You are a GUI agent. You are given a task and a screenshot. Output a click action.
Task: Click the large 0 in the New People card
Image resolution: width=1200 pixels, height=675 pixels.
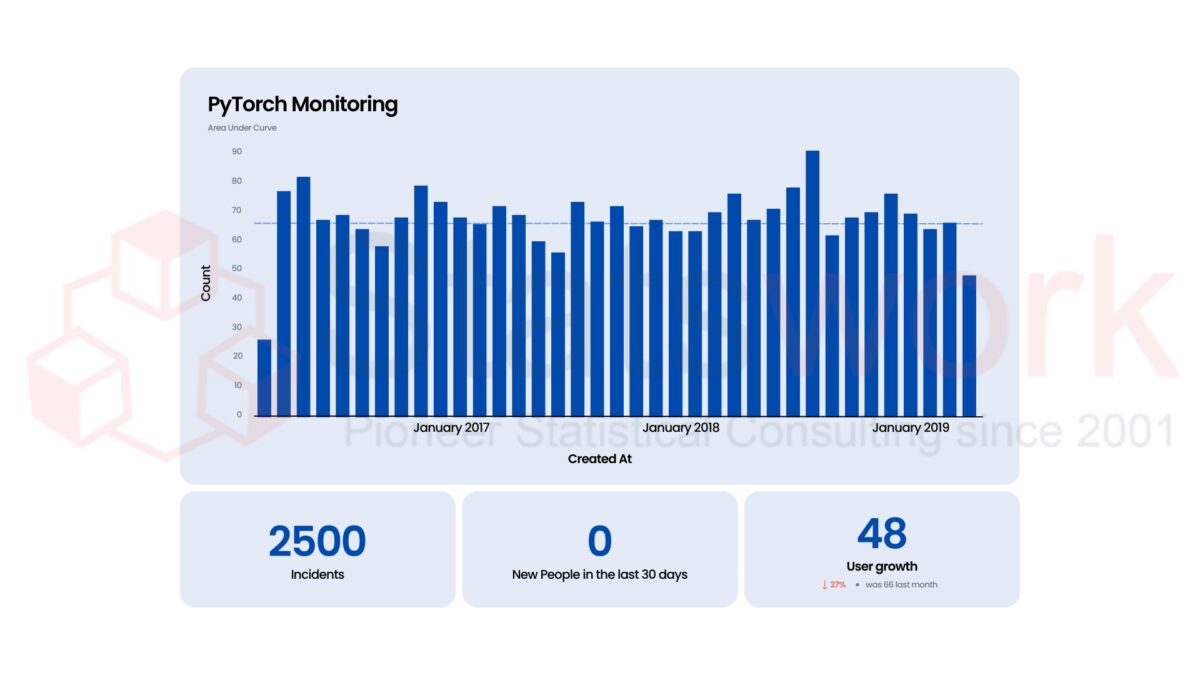(x=599, y=541)
